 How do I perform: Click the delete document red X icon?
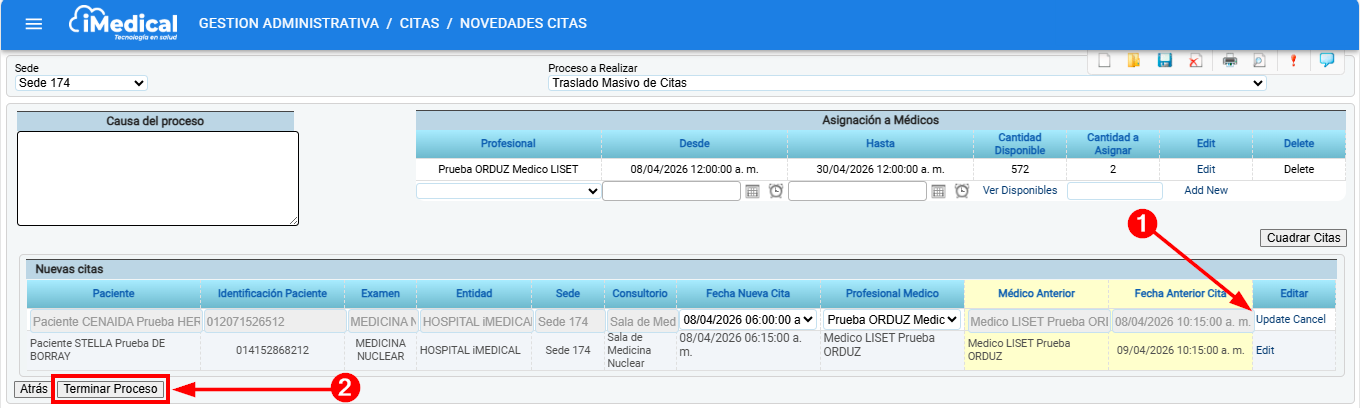coord(1195,60)
